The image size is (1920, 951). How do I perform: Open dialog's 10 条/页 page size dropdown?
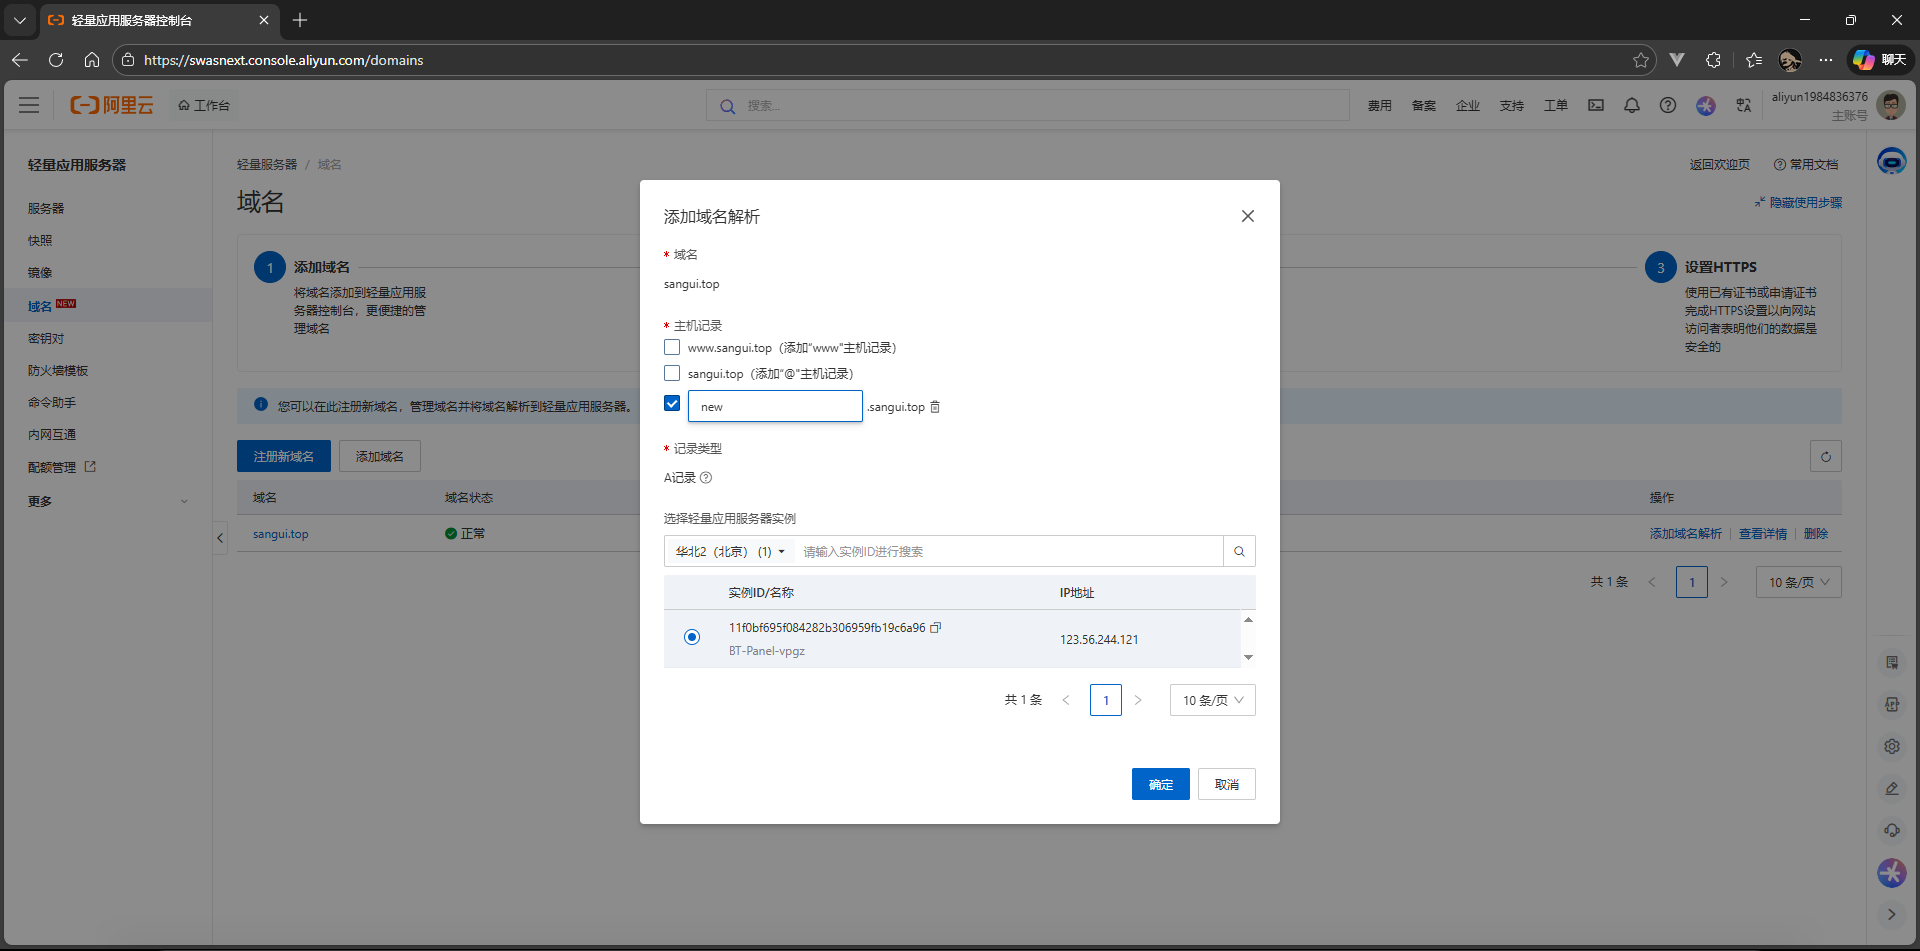click(1212, 701)
